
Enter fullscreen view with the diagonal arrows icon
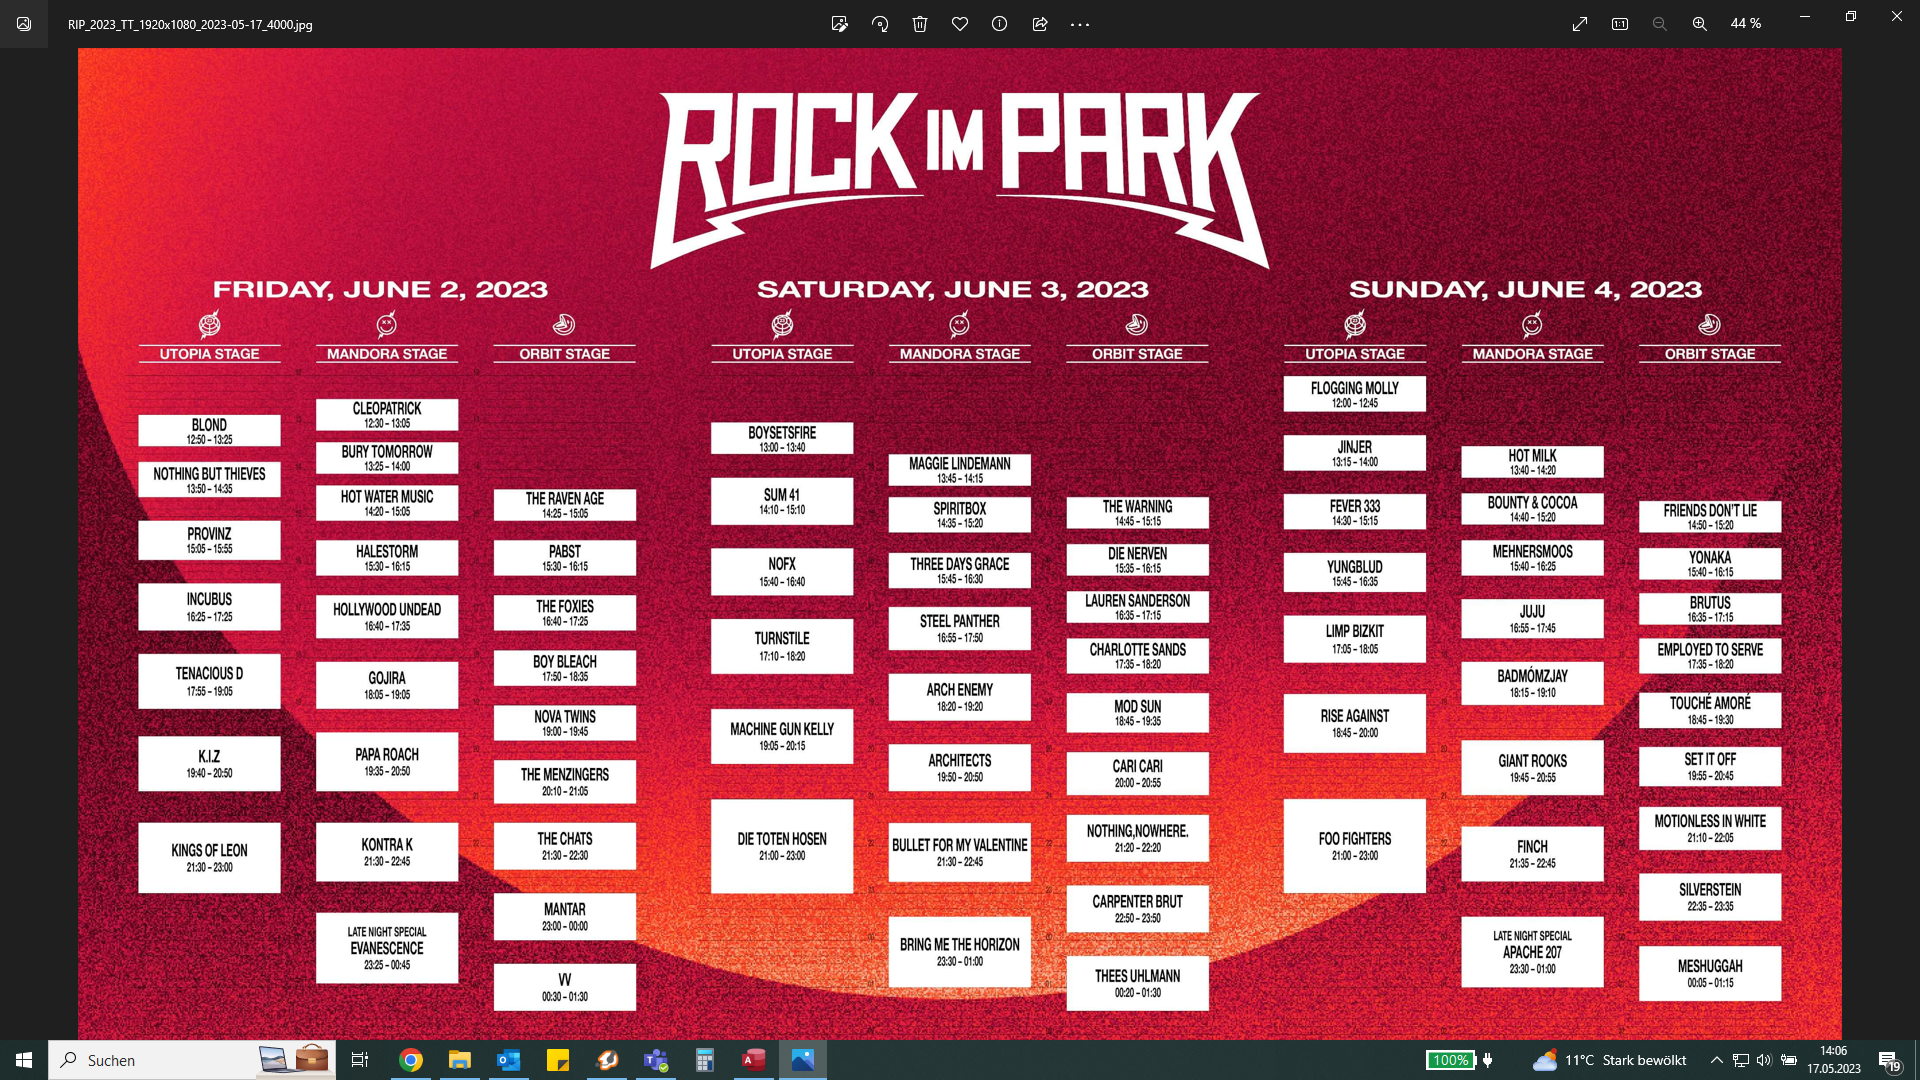click(x=1580, y=24)
